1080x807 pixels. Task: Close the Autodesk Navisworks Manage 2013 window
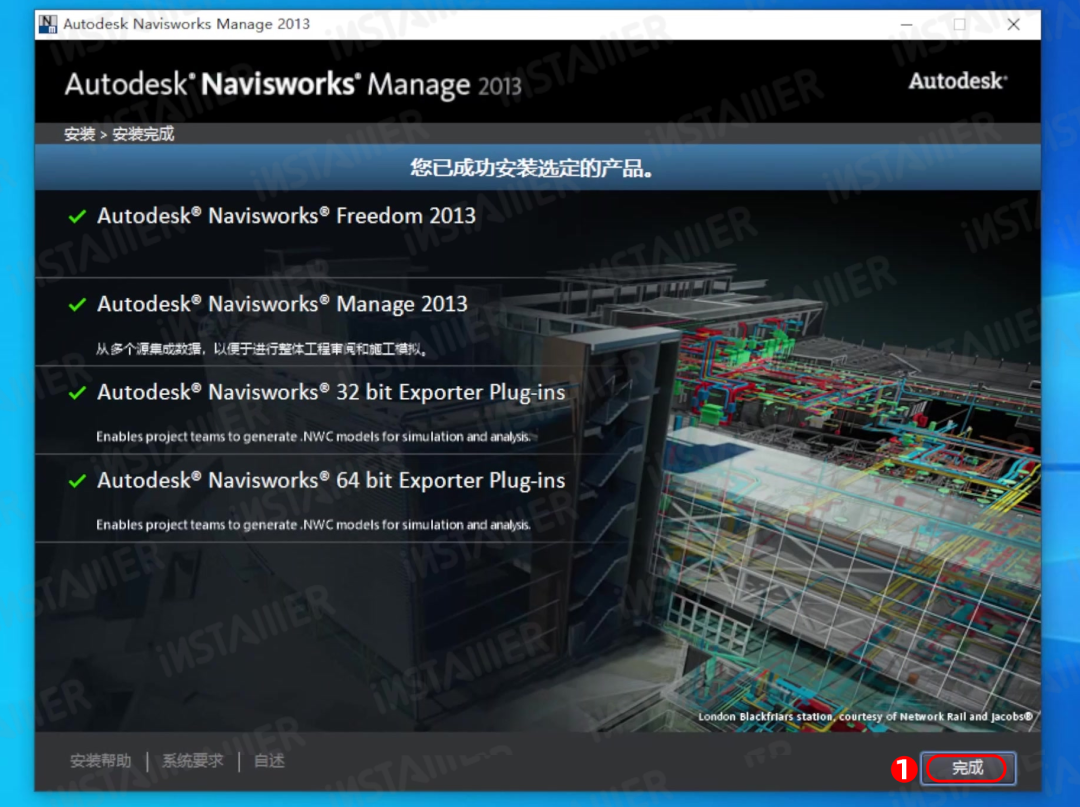pyautogui.click(x=1013, y=24)
